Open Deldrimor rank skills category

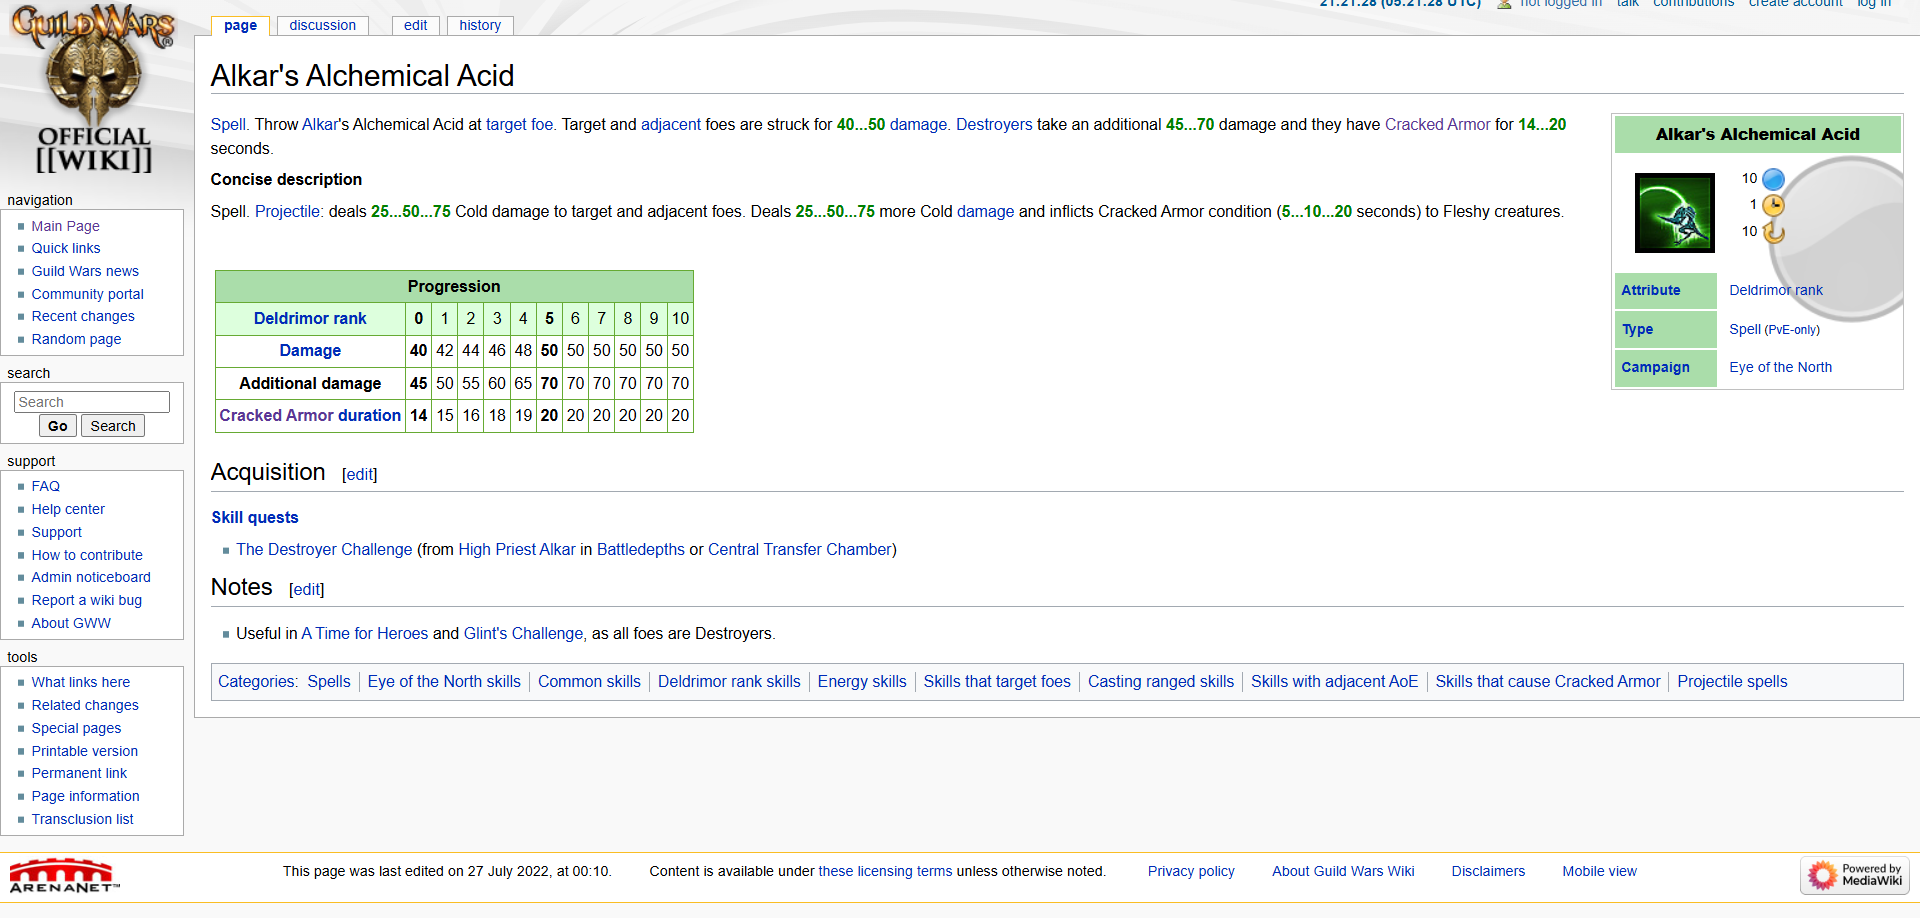729,681
